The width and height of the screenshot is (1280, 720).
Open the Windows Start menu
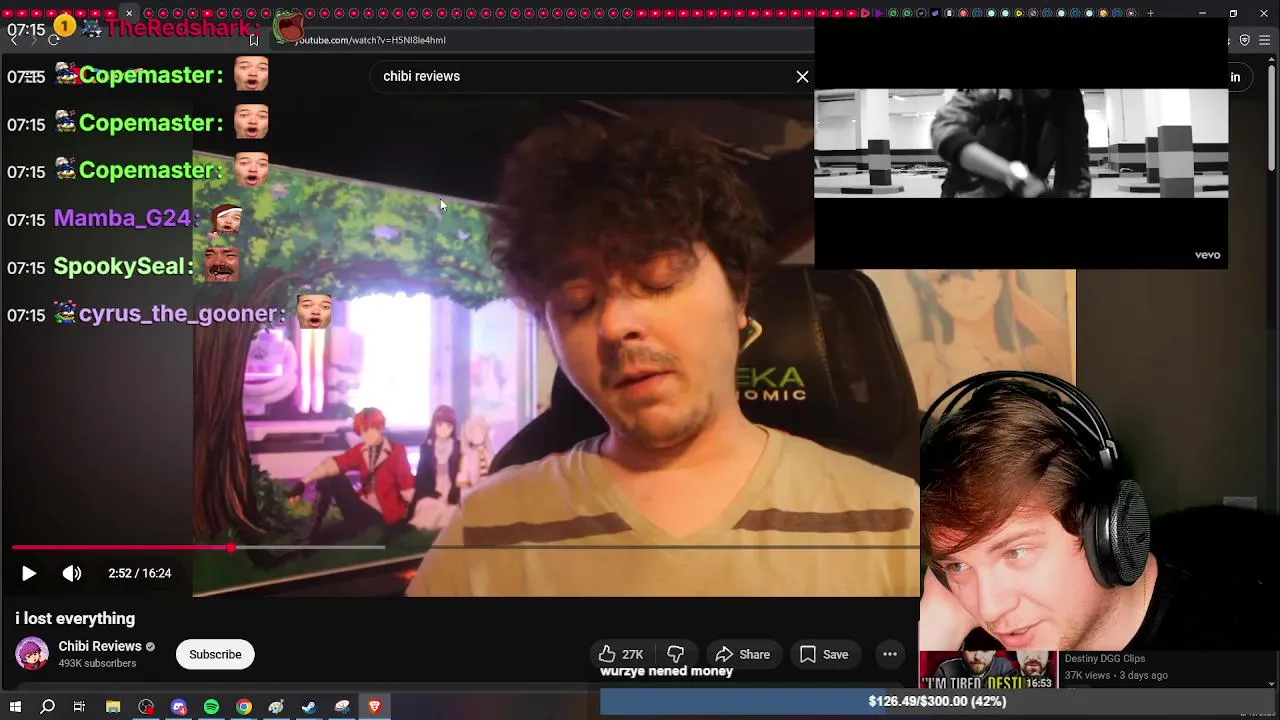(15, 707)
